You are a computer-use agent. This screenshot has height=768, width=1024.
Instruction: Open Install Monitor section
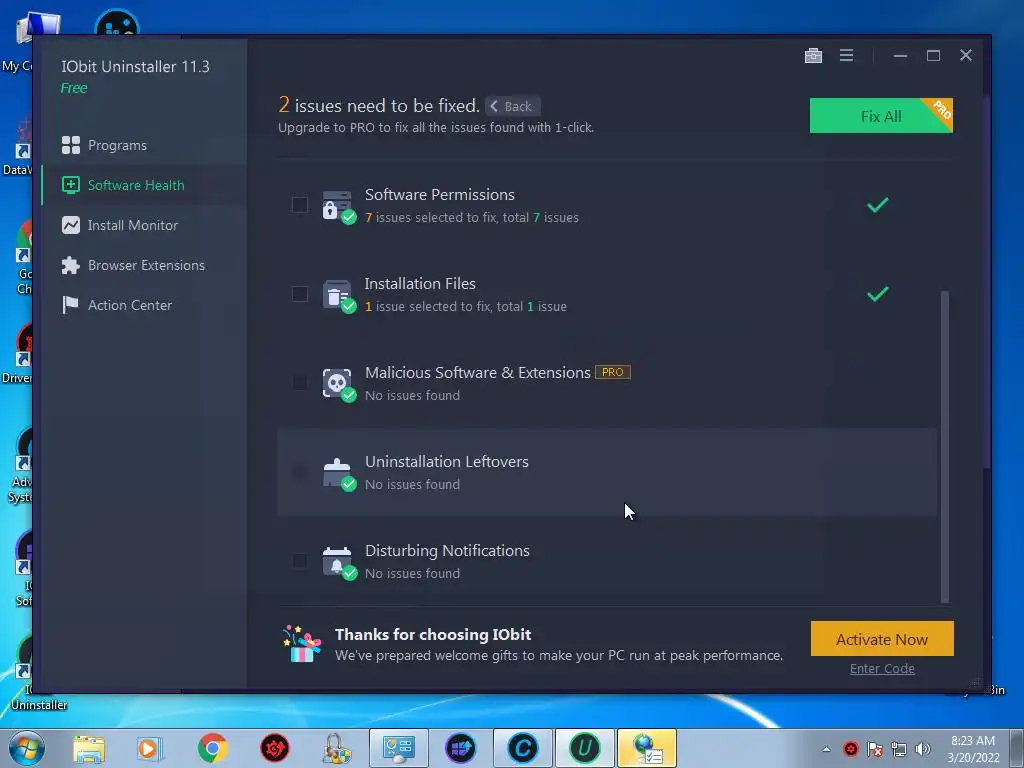pyautogui.click(x=144, y=225)
